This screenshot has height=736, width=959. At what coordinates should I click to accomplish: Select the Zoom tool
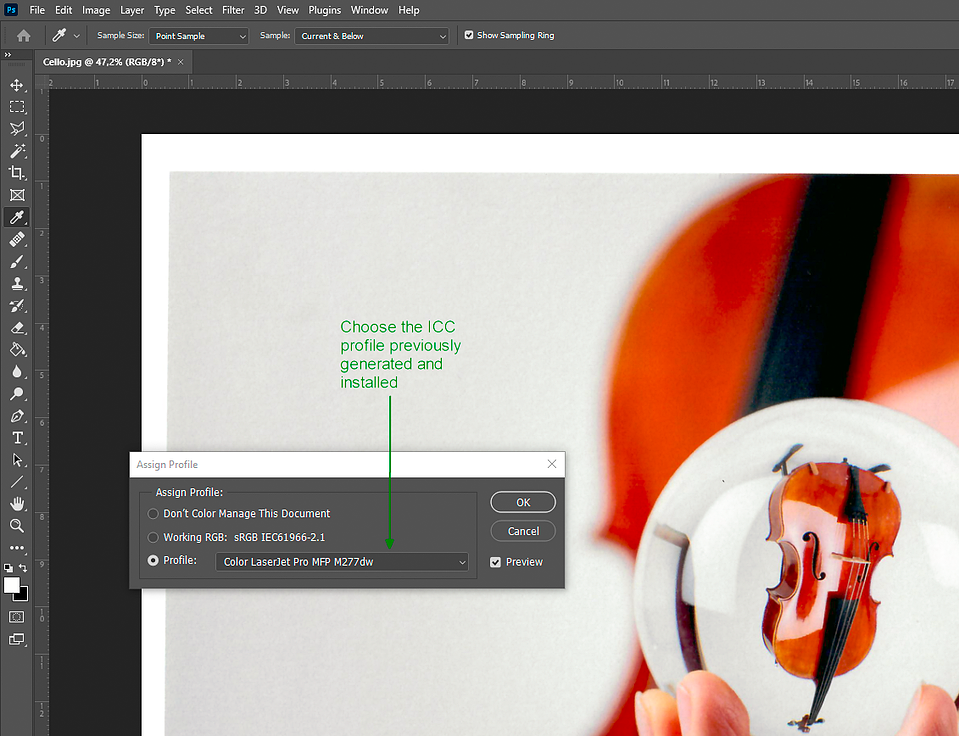tap(17, 526)
